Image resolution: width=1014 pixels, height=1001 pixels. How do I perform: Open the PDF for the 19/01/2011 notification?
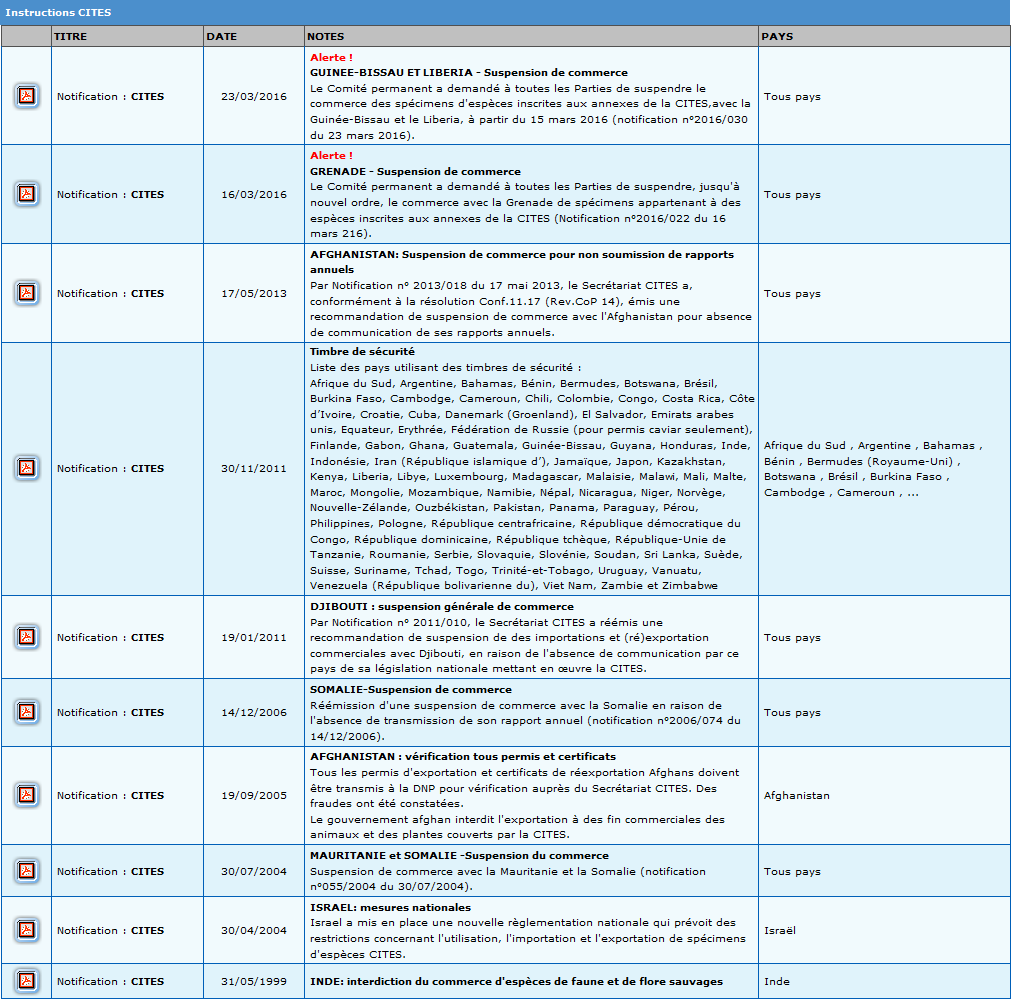tap(27, 637)
